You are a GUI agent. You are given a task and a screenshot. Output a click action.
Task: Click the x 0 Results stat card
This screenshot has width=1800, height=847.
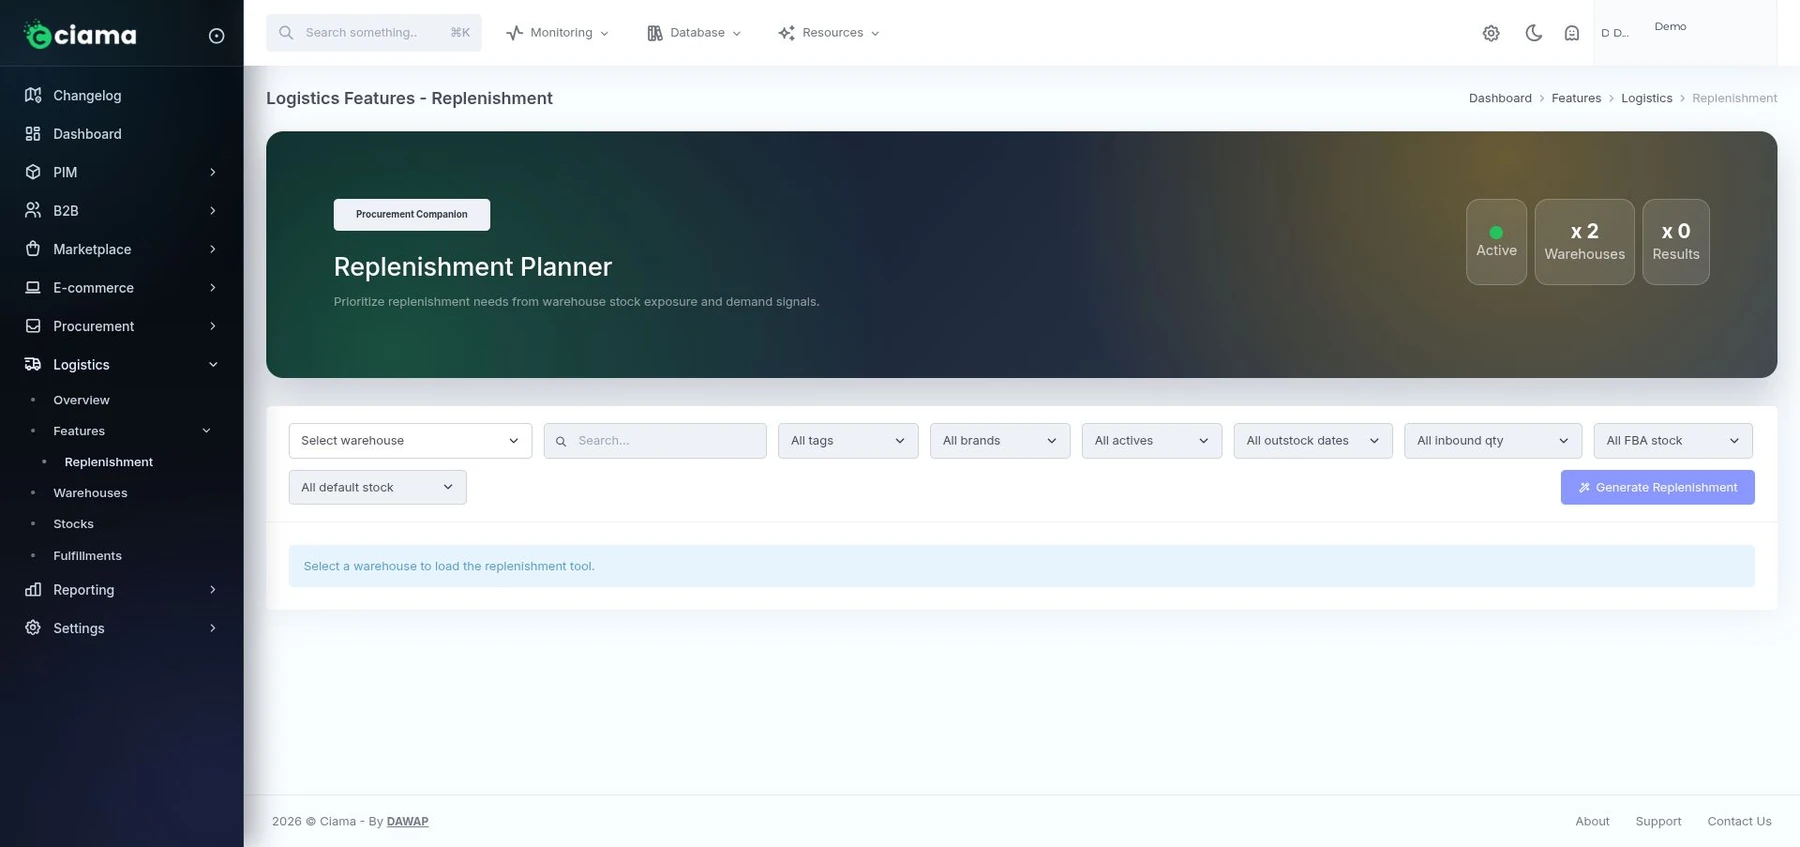(1676, 242)
